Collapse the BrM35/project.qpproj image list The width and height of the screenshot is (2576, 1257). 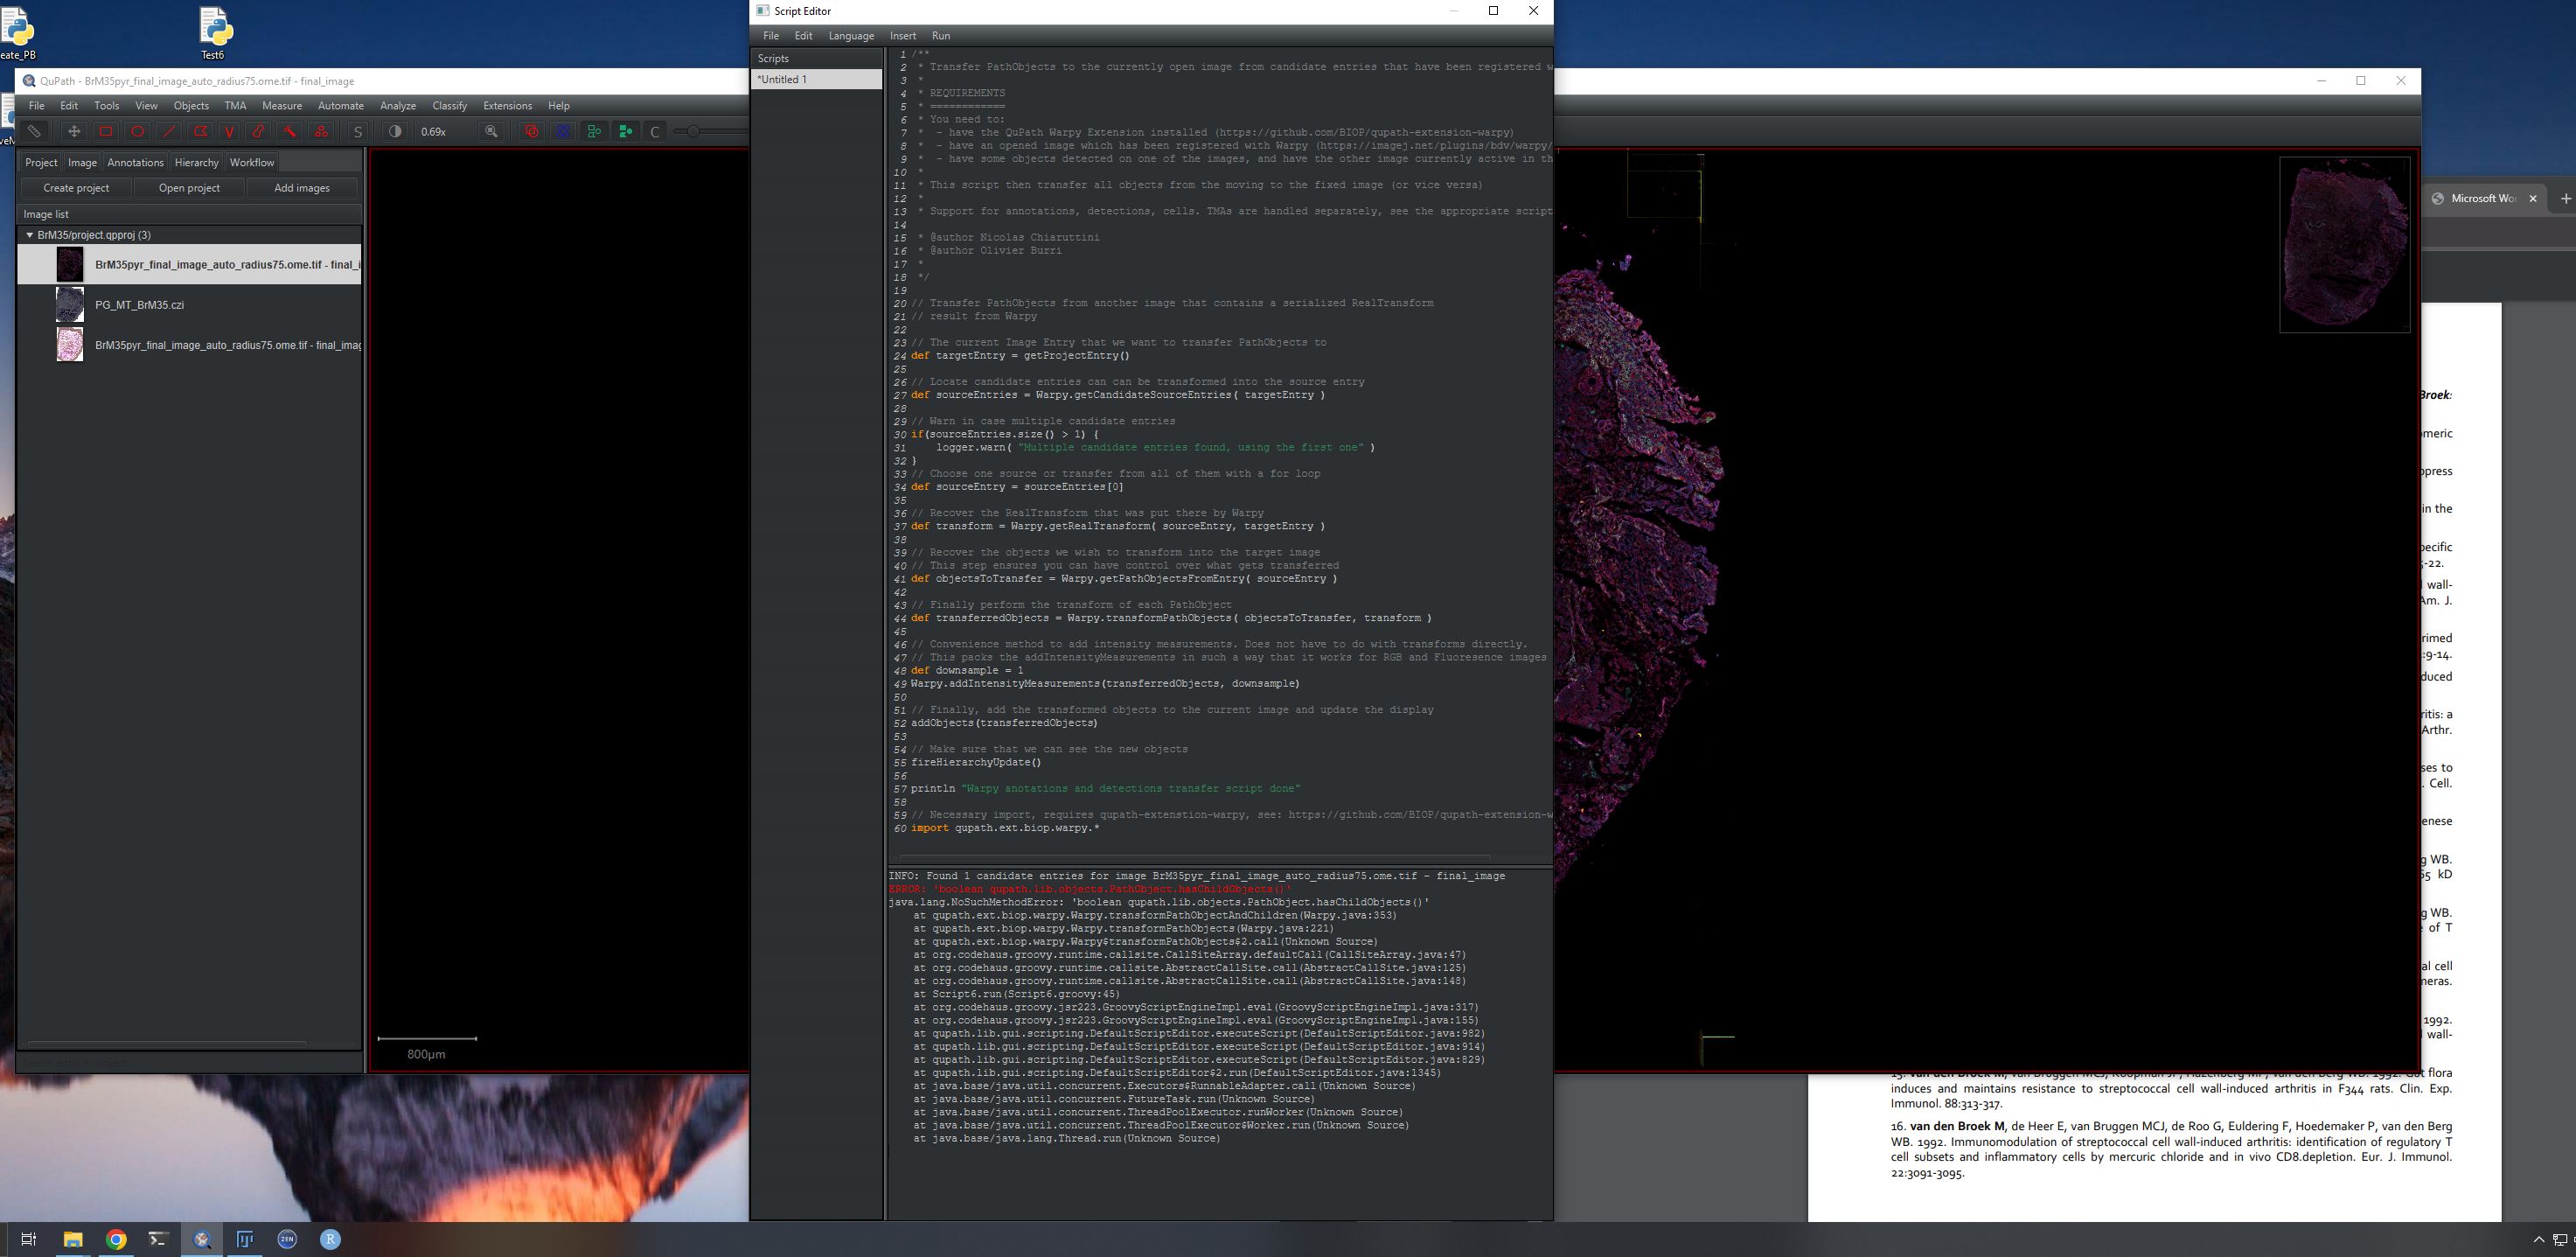coord(29,234)
